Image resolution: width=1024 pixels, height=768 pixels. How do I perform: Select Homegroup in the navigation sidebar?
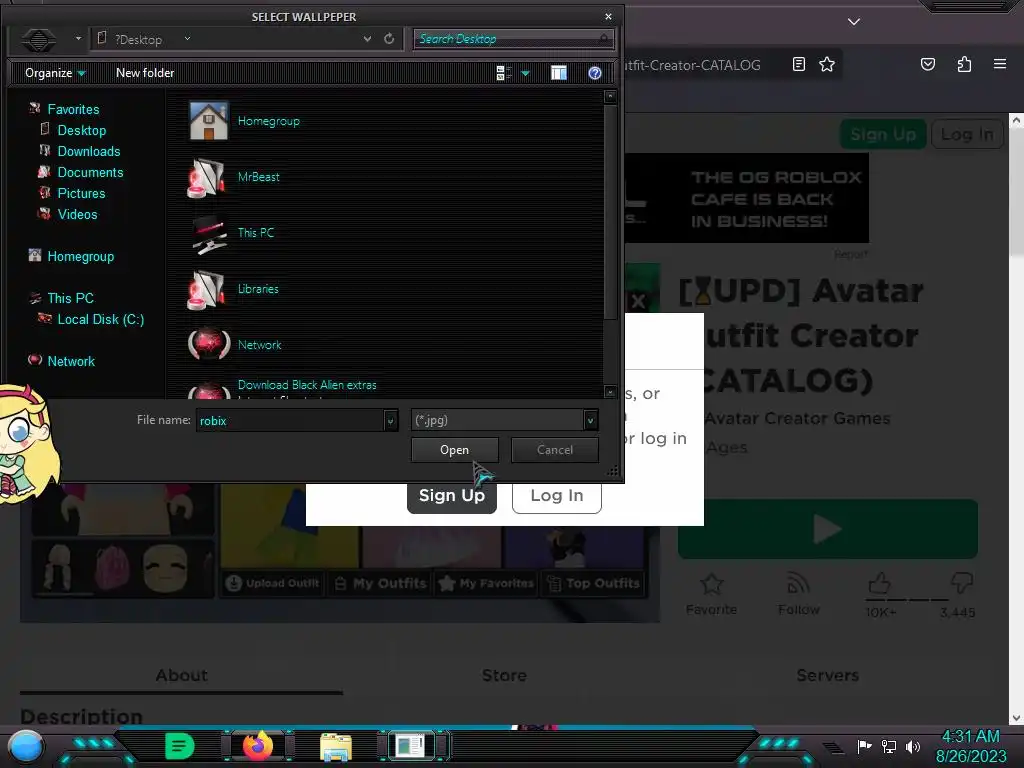point(80,257)
